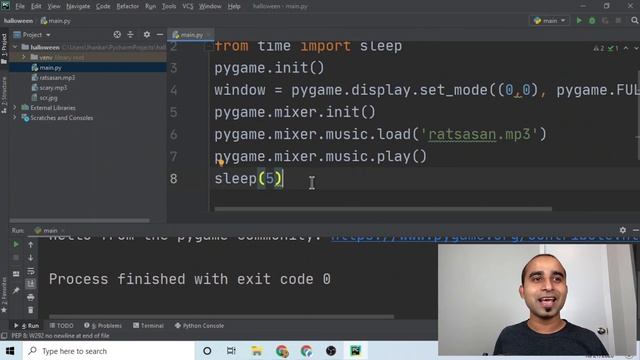The image size is (640, 360).
Task: Switch to PyCharm taskbar icon
Action: click(355, 351)
